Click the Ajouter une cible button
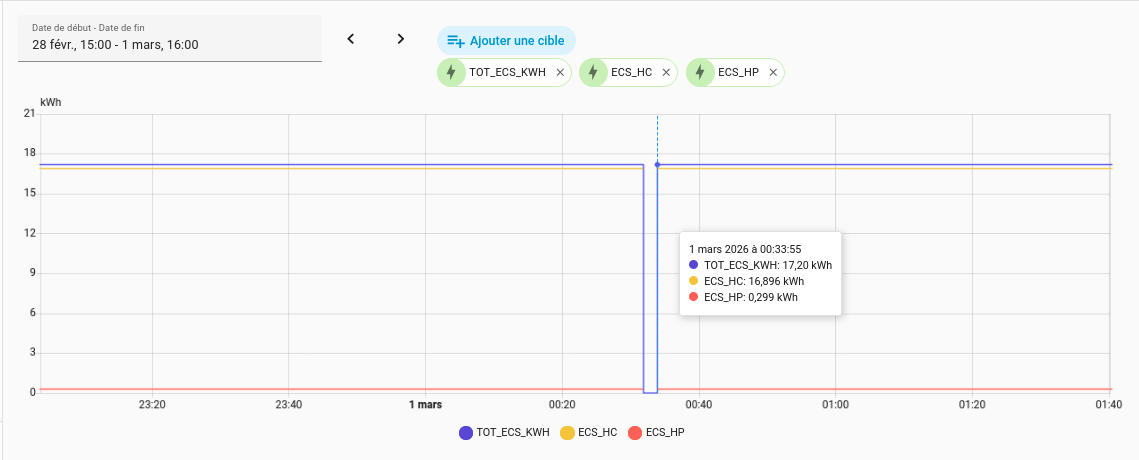This screenshot has height=460, width=1139. 506,41
